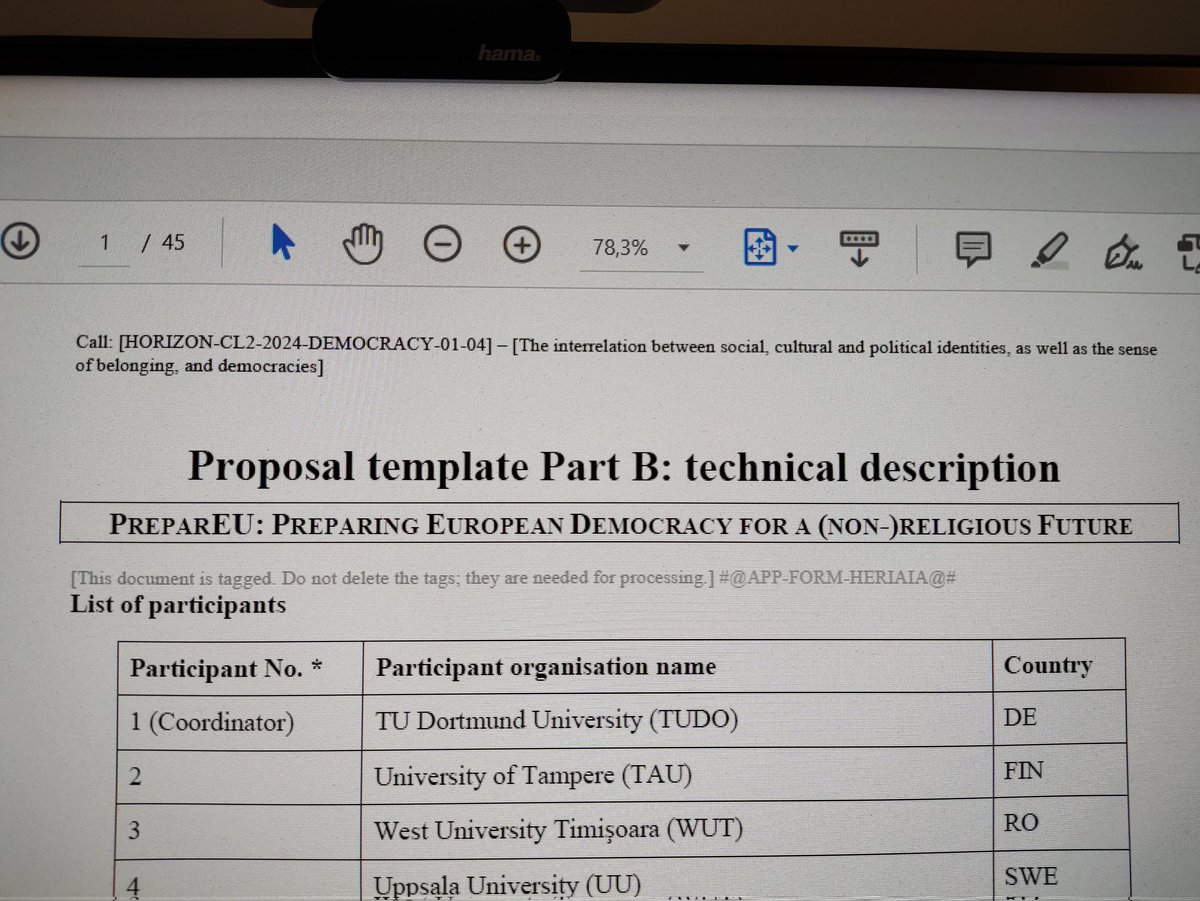
Task: Activate the Selection tool arrow
Action: click(x=282, y=243)
